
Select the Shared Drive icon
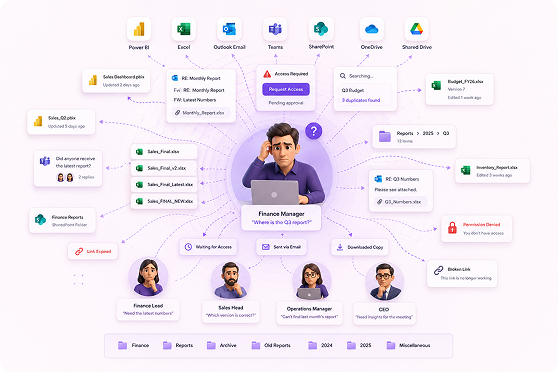point(416,29)
